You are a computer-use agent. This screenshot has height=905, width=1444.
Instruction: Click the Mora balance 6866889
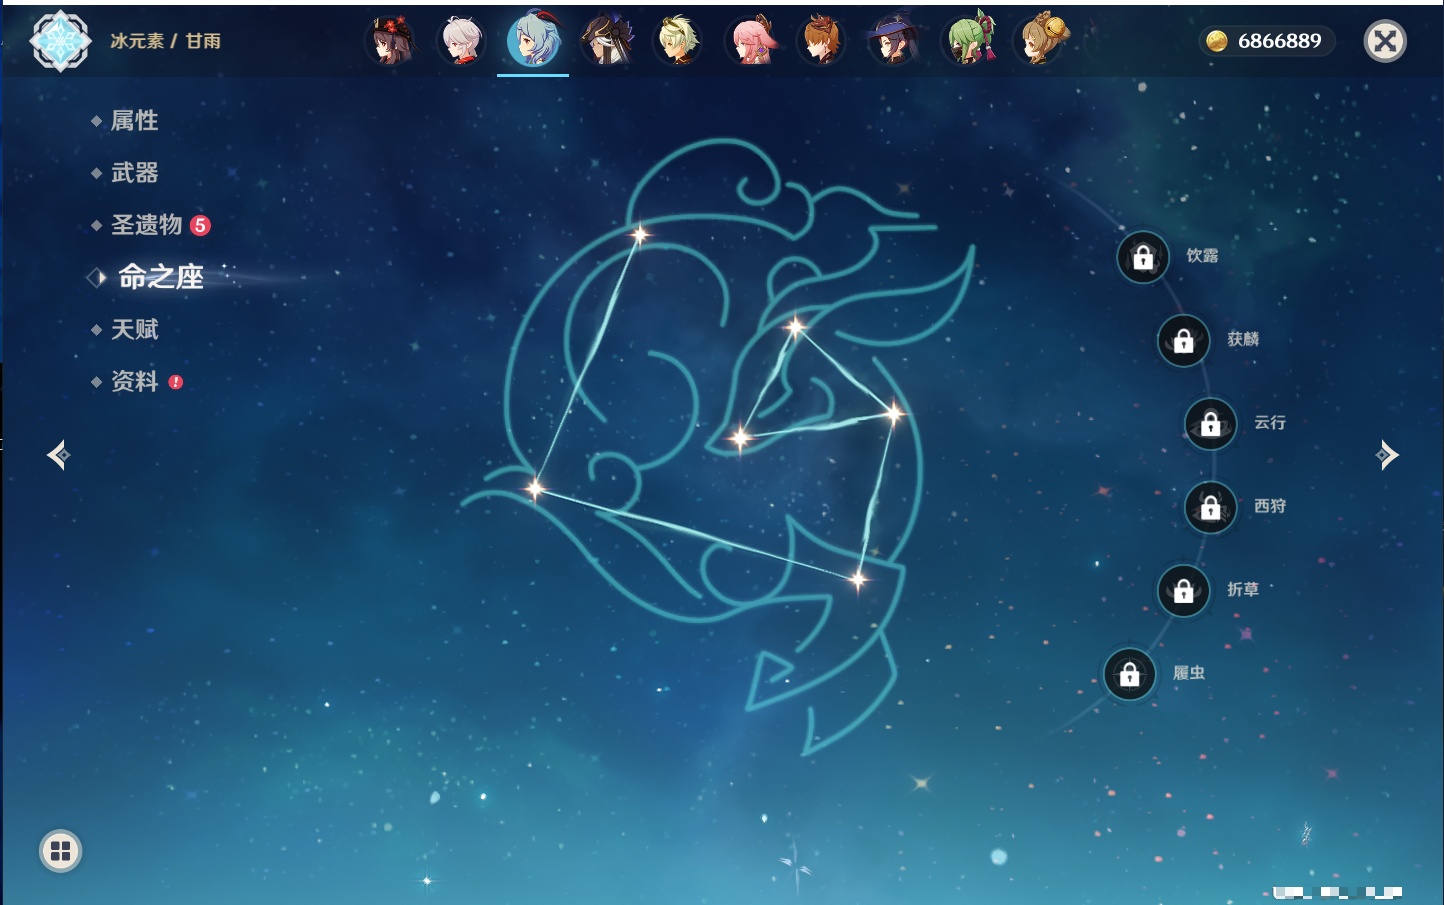pos(1279,41)
